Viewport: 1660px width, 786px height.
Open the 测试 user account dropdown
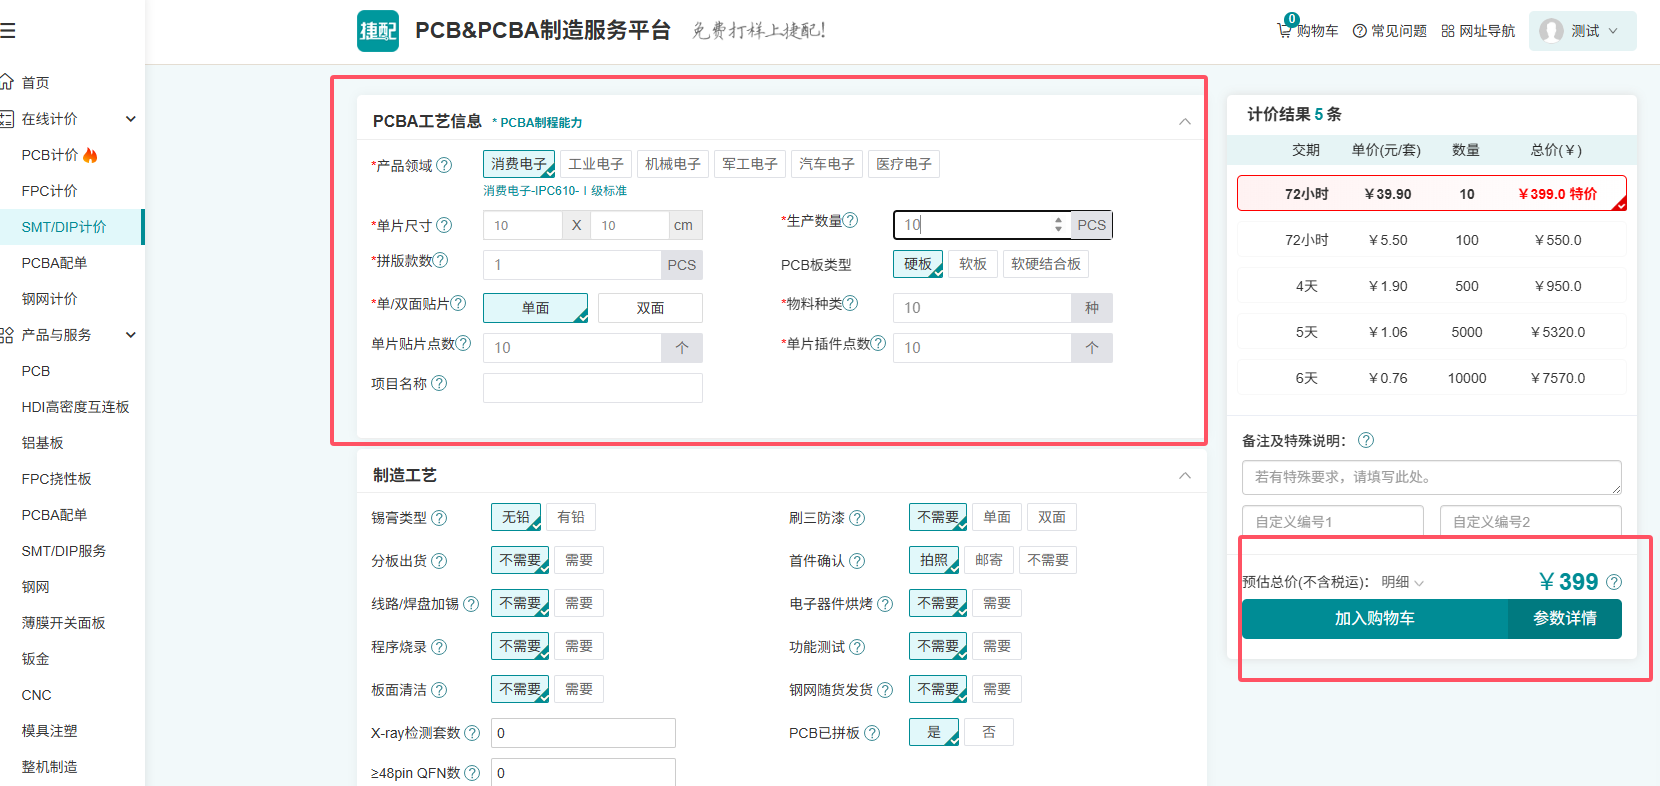coord(1582,31)
